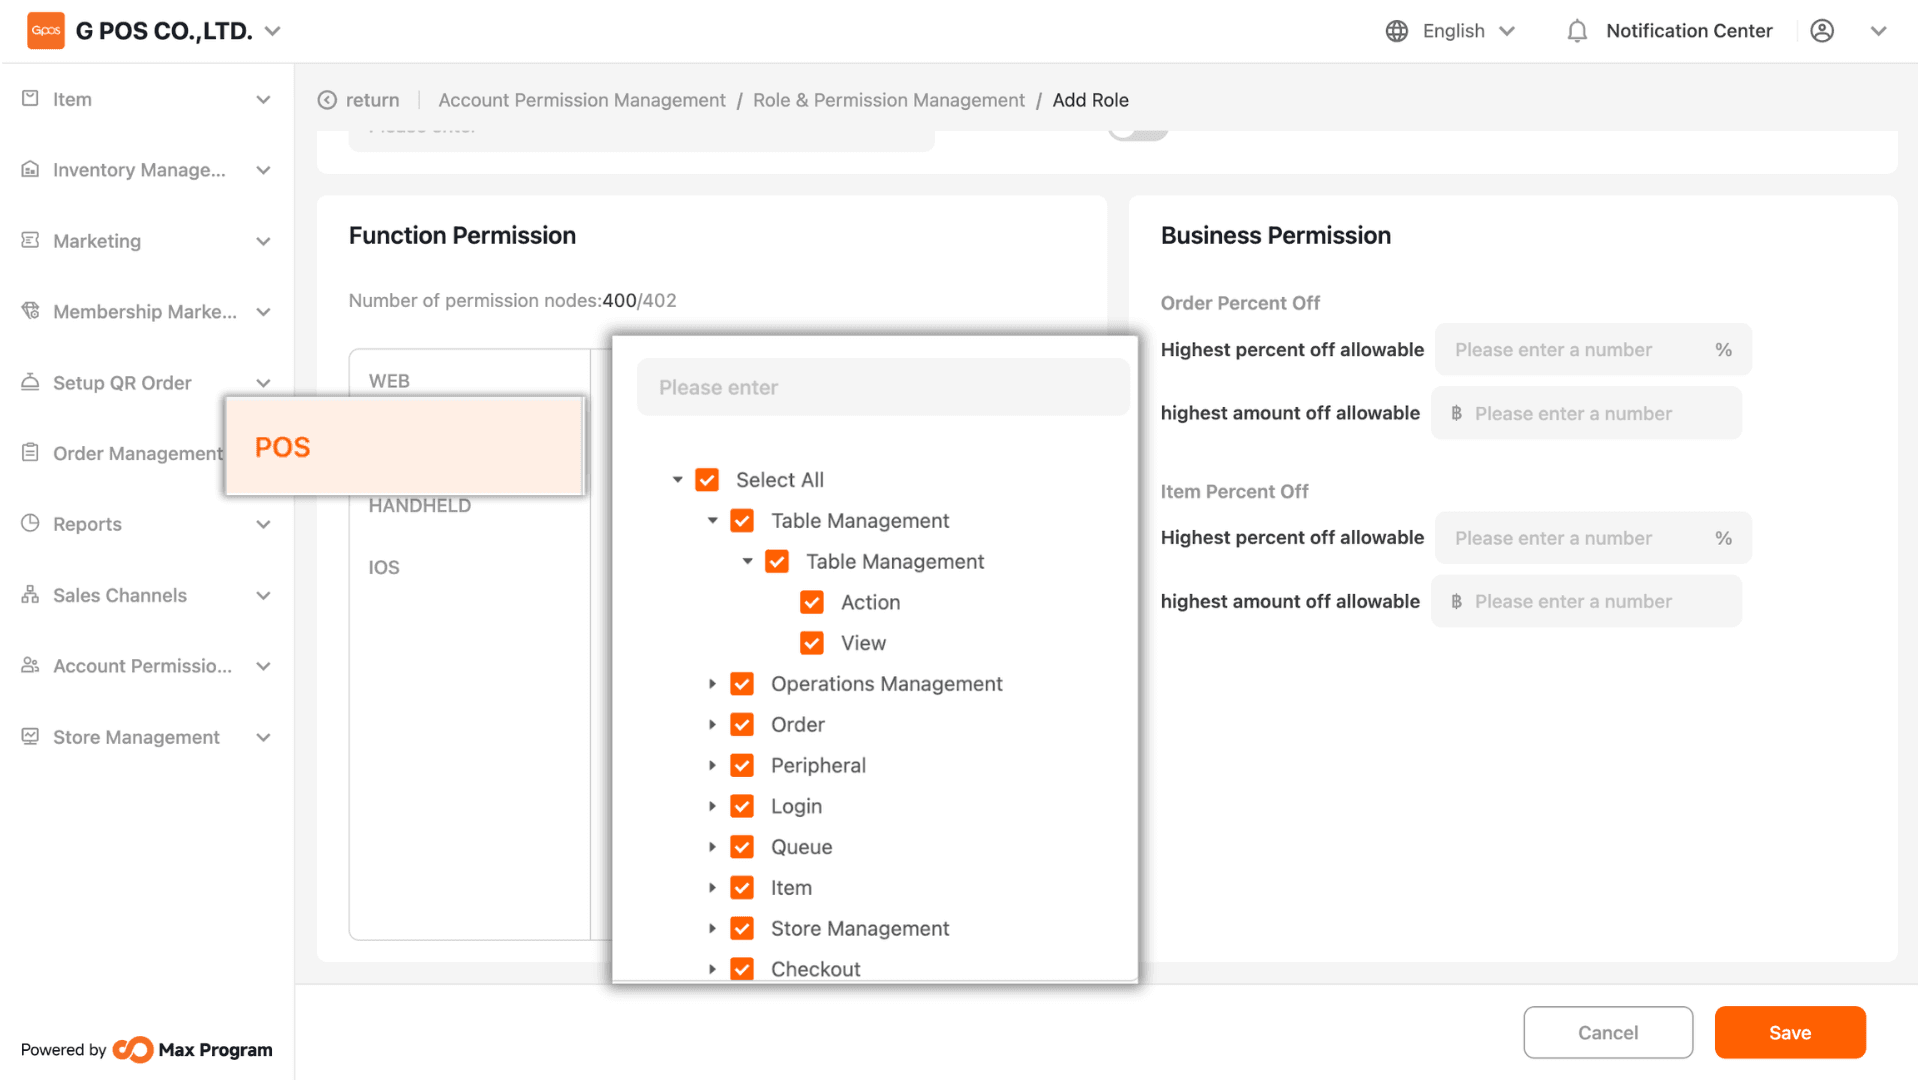Uncheck the Action permission checkbox
Viewport: 1920px width, 1080px height.
pyautogui.click(x=812, y=602)
